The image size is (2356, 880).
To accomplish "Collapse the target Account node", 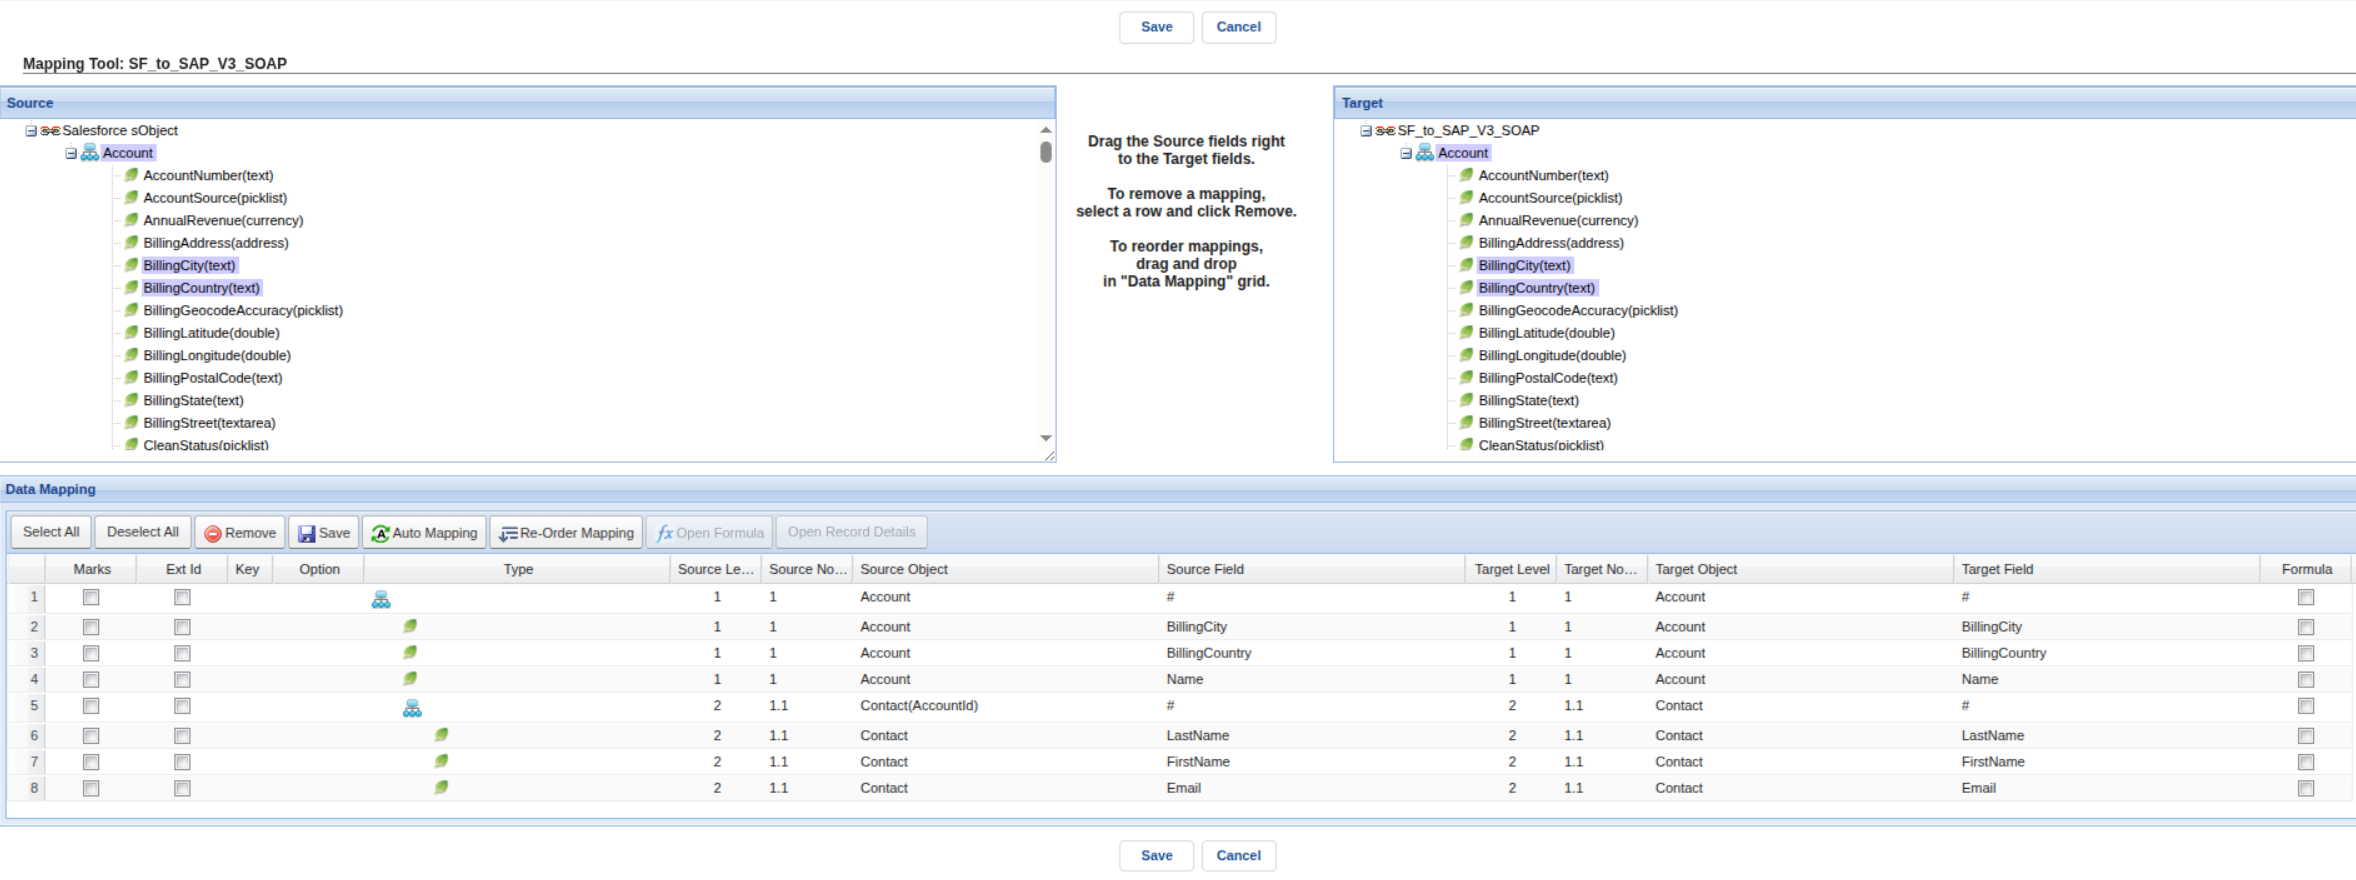I will [x=1406, y=153].
